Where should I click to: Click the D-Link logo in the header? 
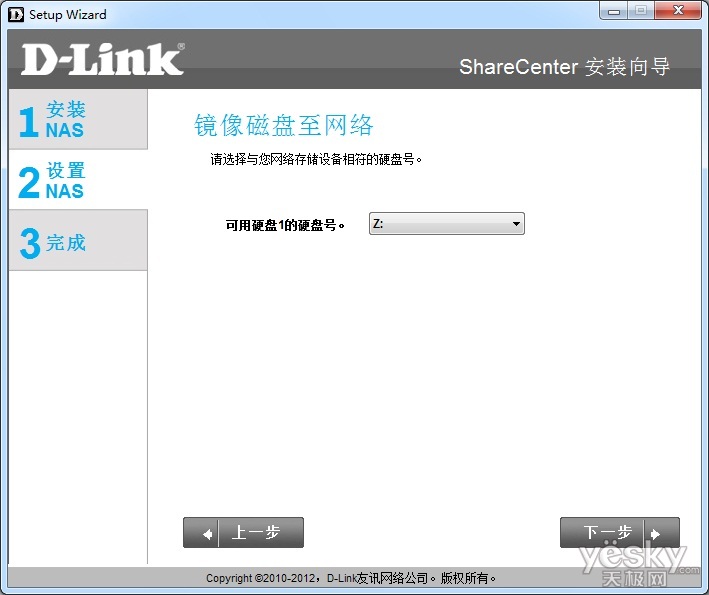pos(103,59)
